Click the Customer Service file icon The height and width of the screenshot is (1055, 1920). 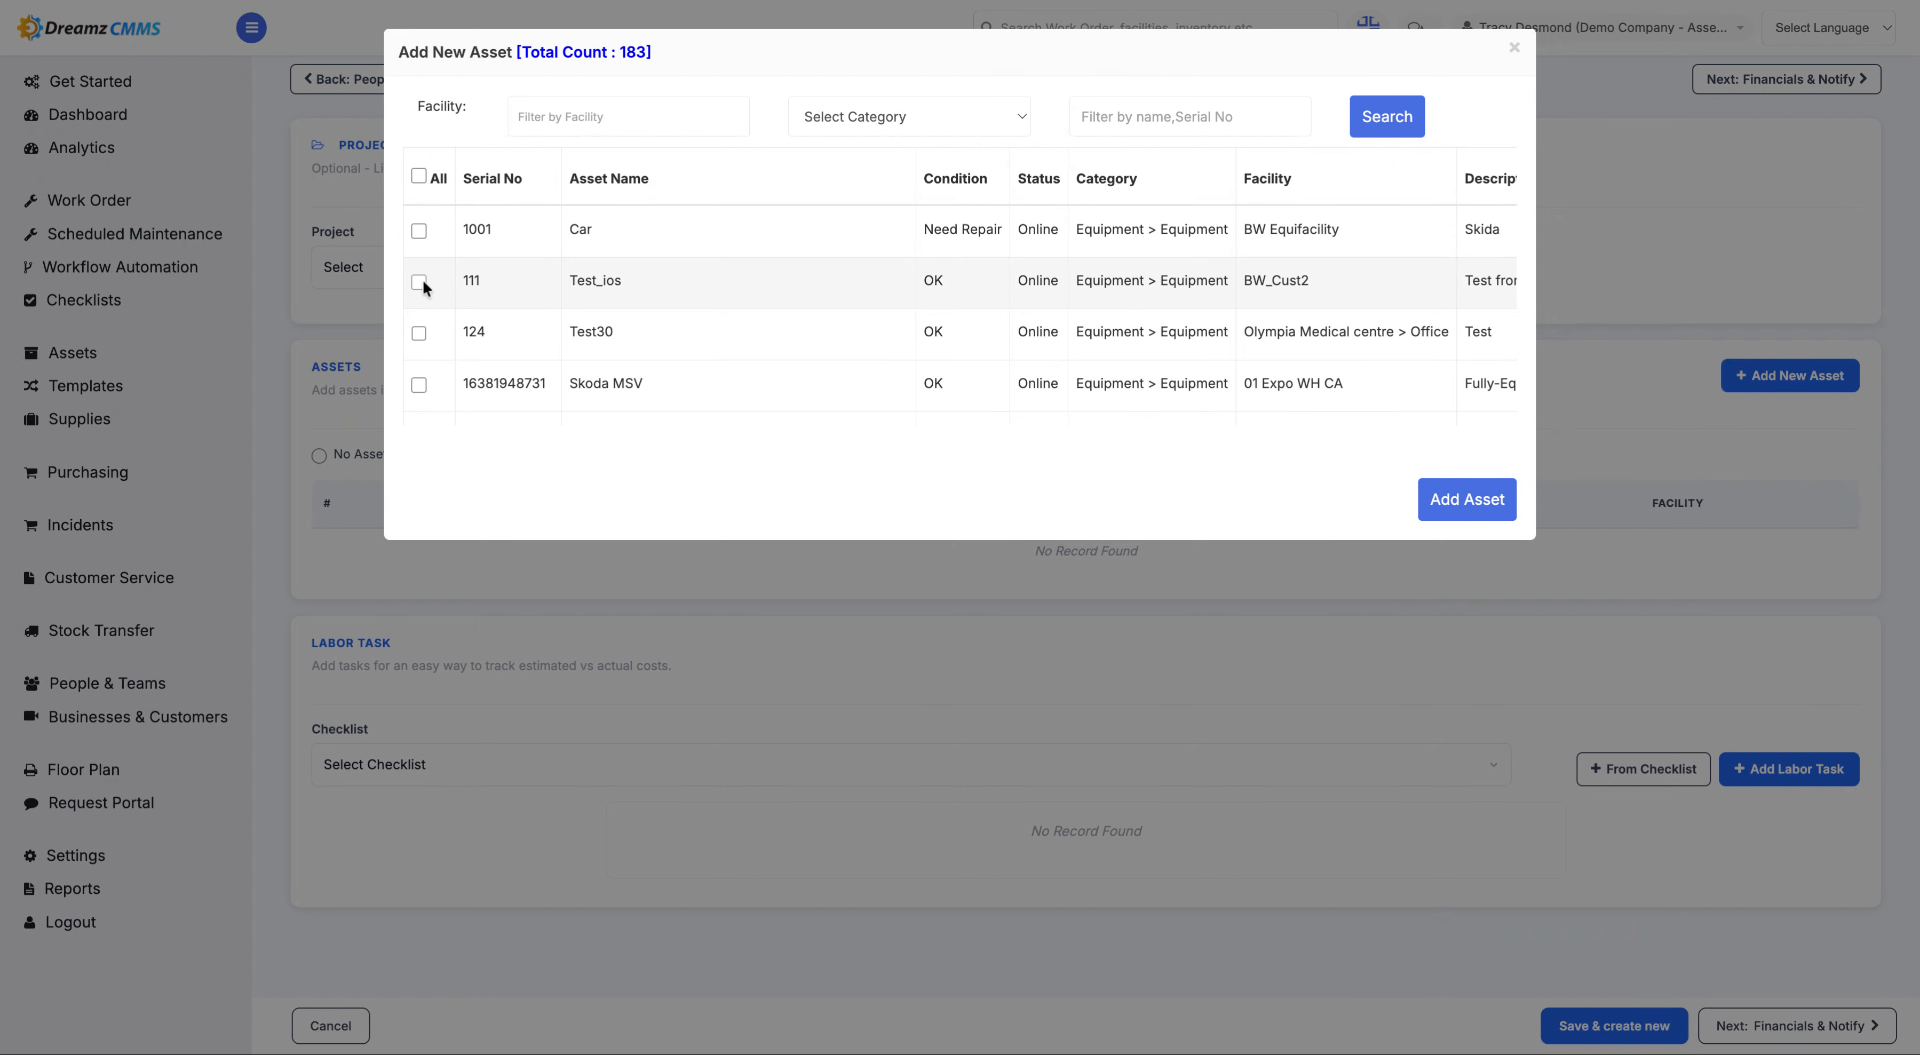(x=29, y=578)
